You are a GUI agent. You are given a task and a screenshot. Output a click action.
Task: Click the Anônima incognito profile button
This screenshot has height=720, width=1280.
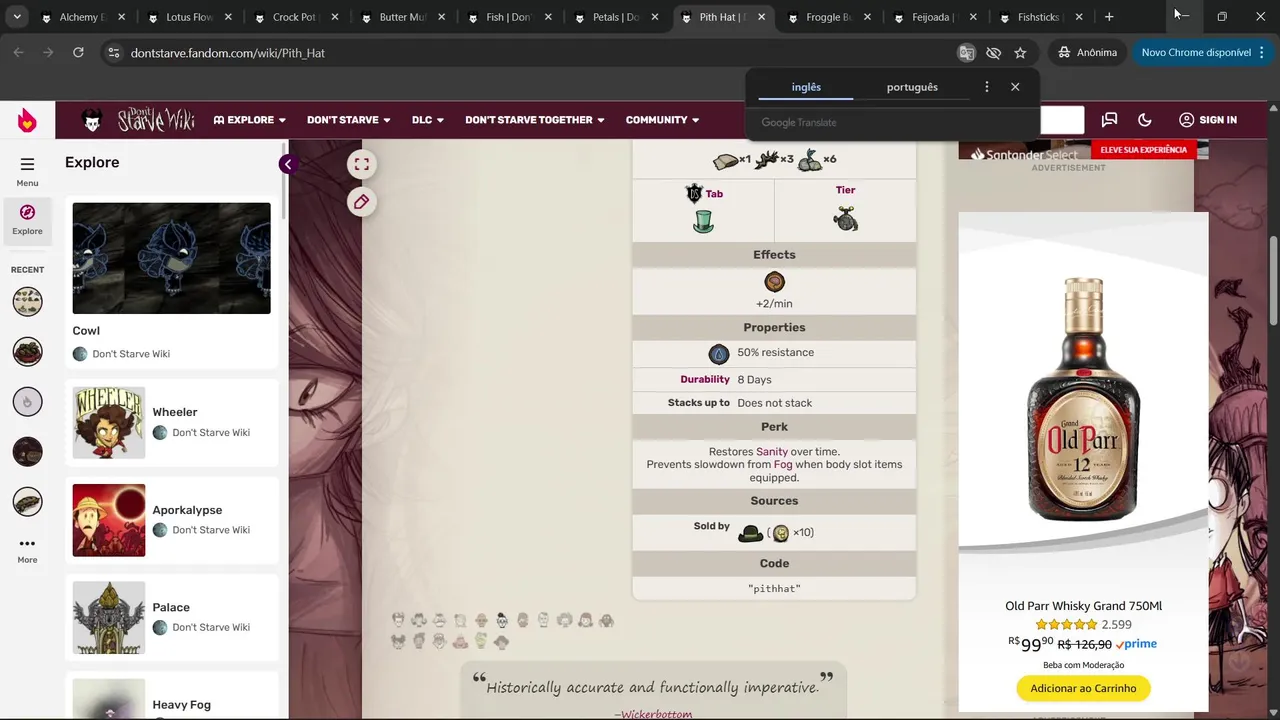(x=1089, y=53)
